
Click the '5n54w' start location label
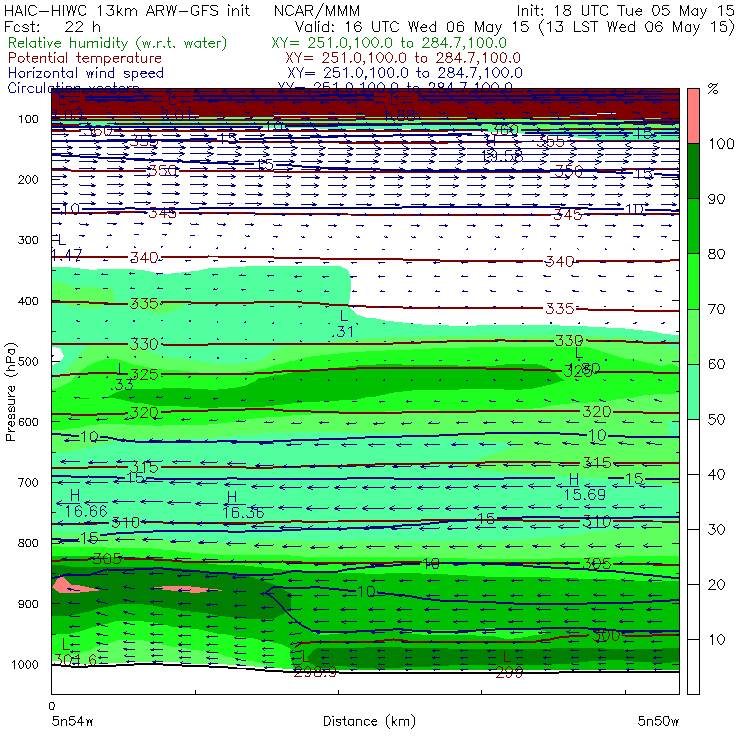click(x=73, y=721)
